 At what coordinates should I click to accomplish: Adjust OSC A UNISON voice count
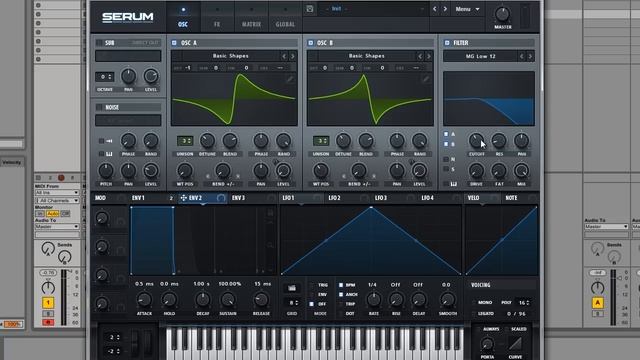pyautogui.click(x=185, y=141)
